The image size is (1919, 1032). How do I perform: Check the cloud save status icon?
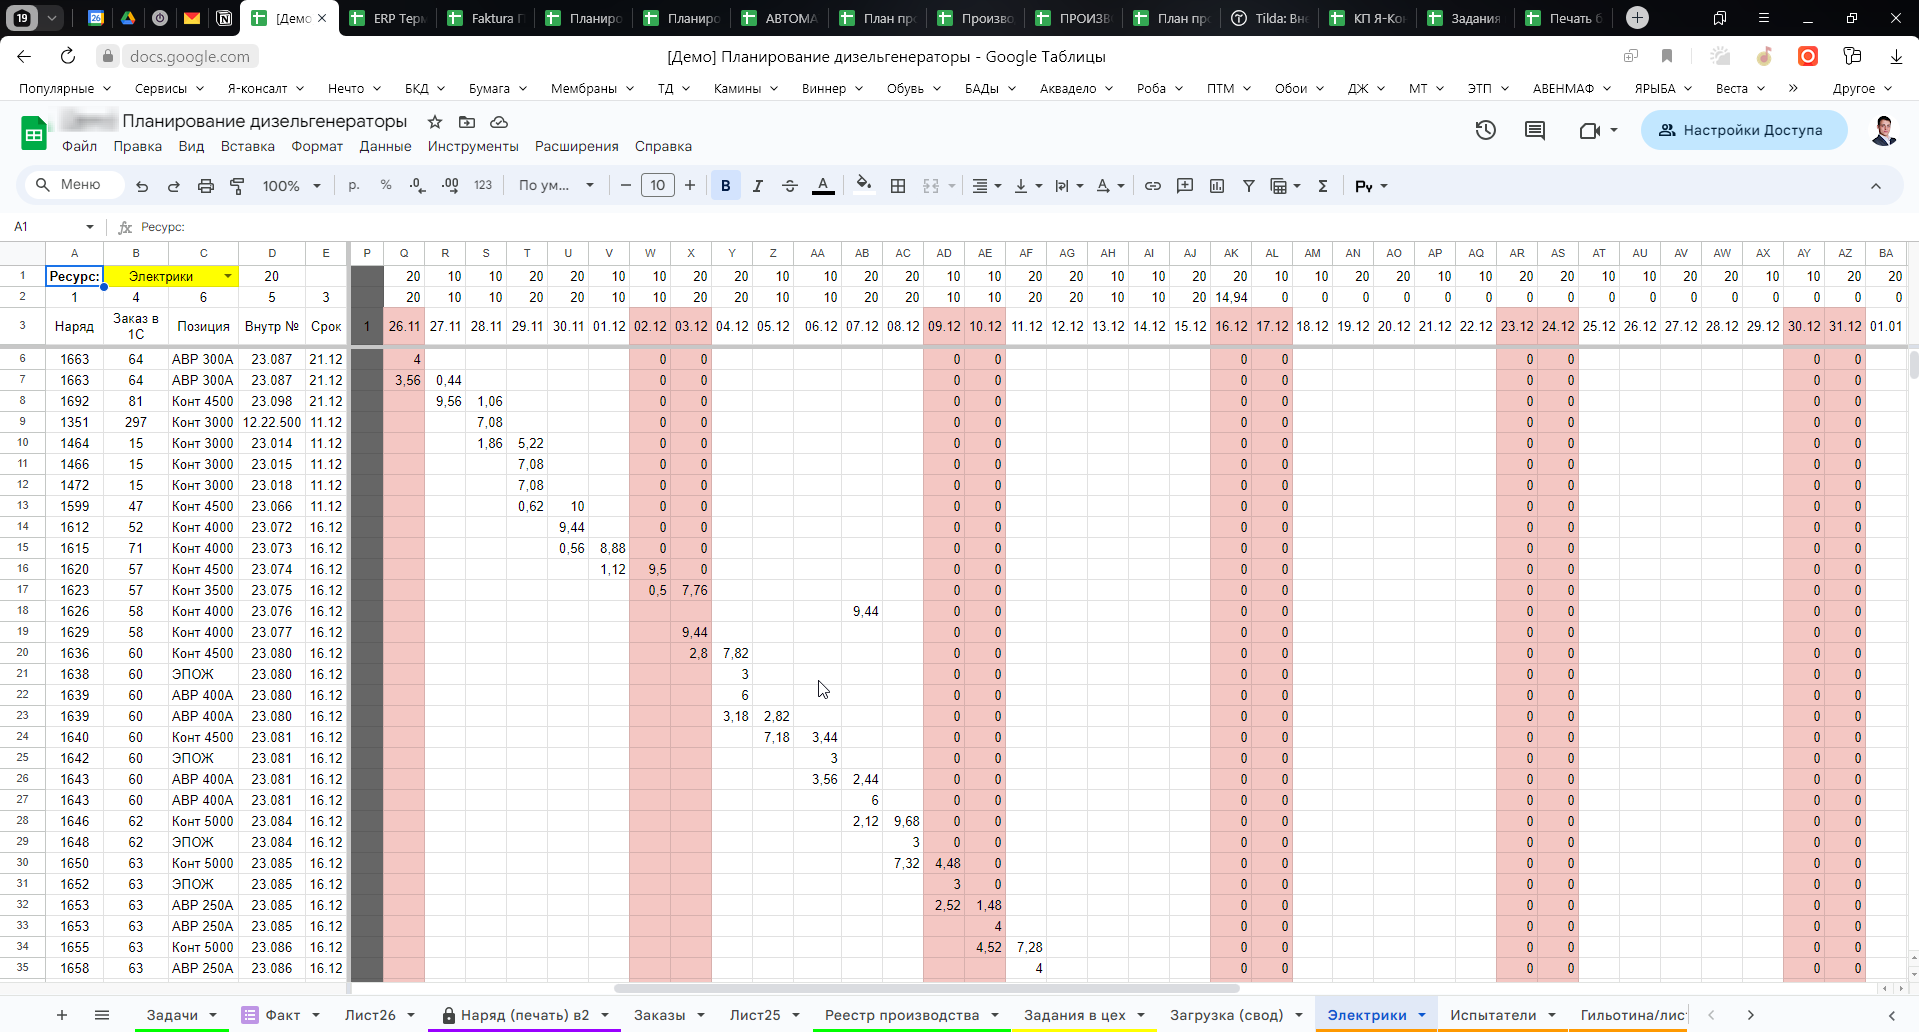(499, 122)
